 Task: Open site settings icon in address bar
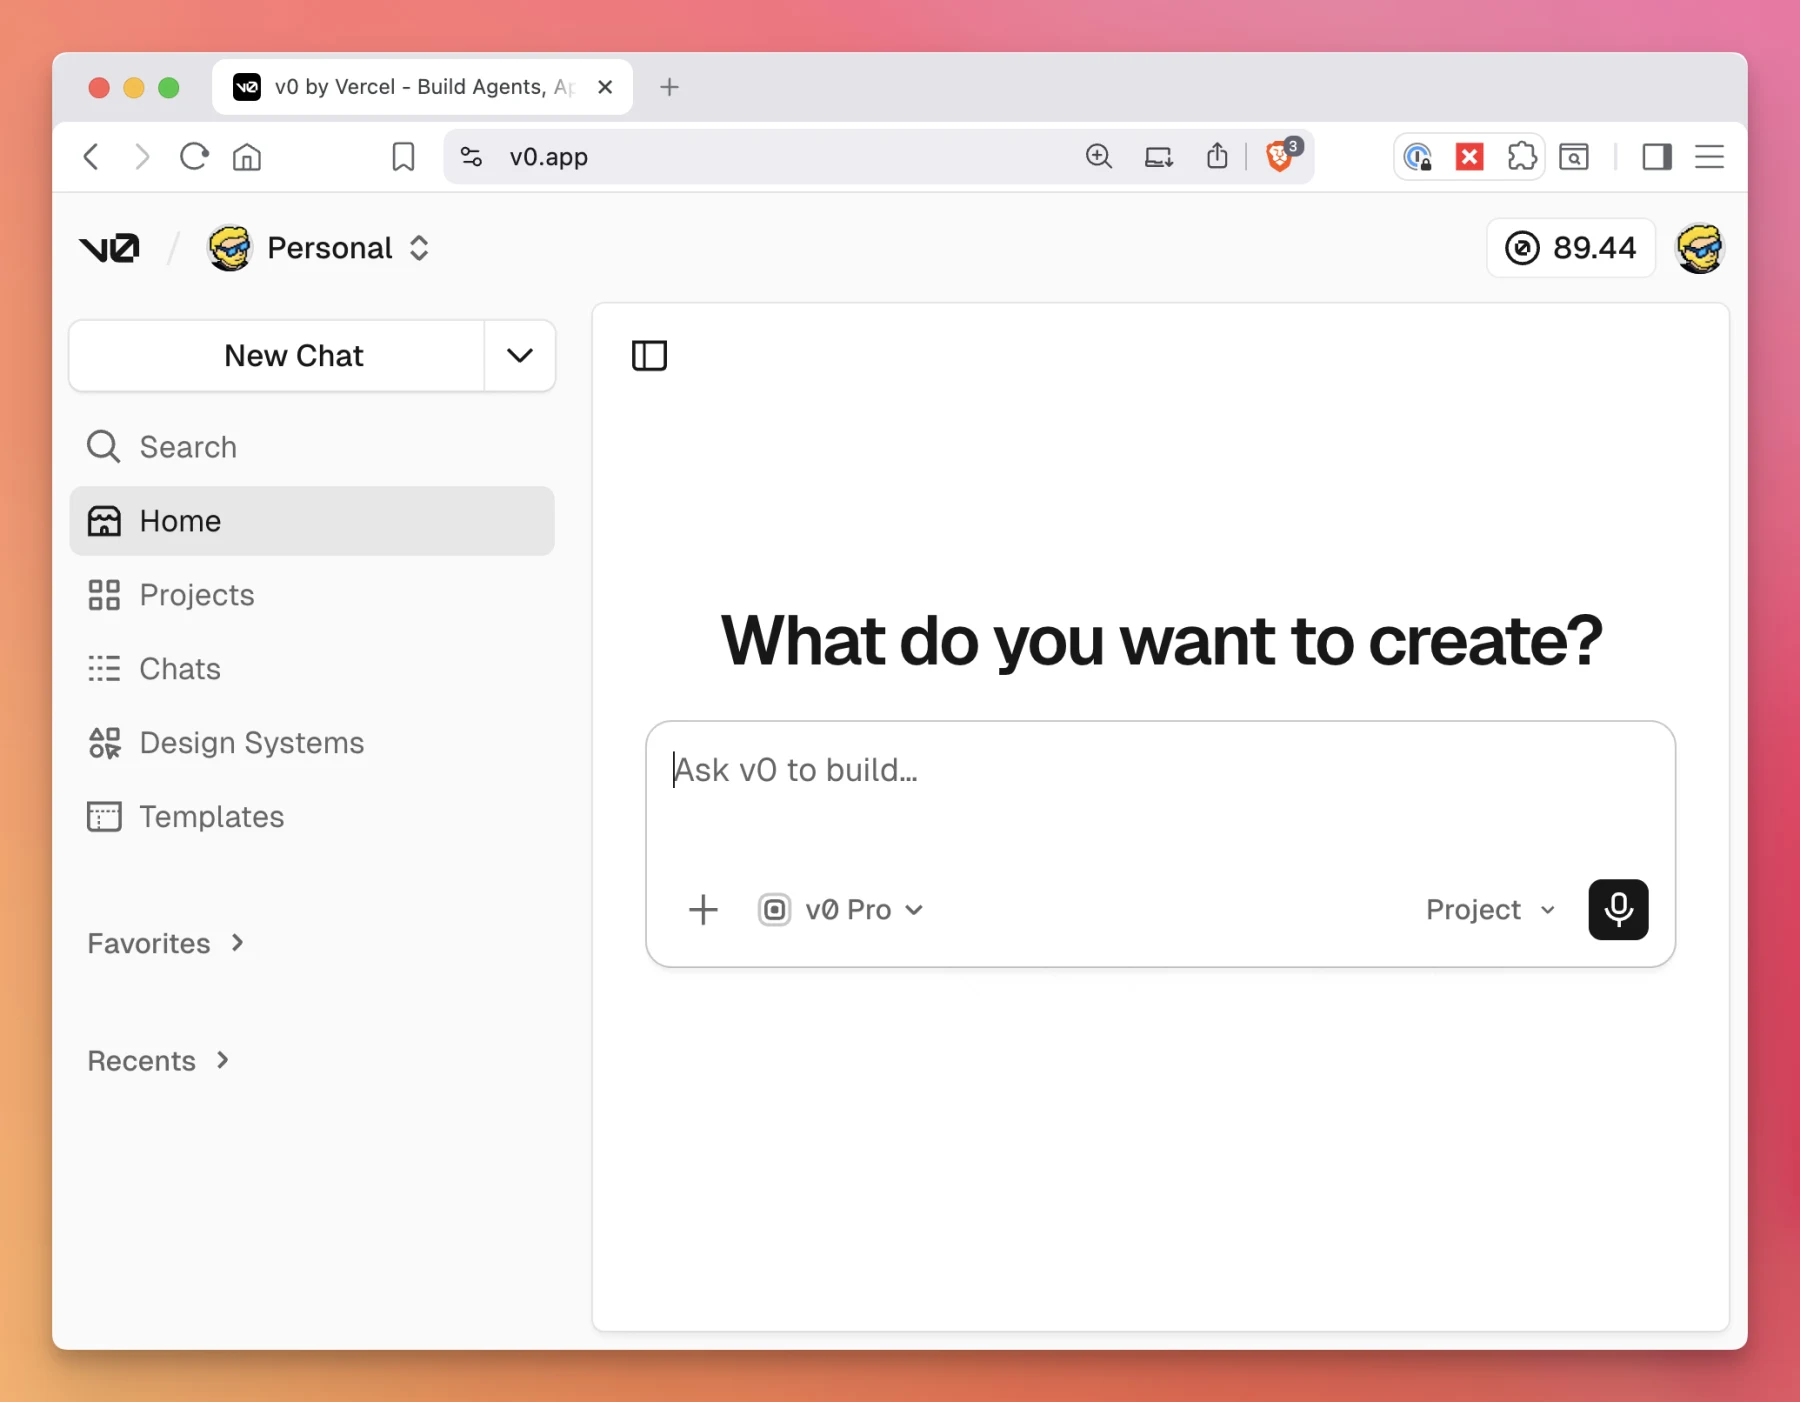point(471,157)
